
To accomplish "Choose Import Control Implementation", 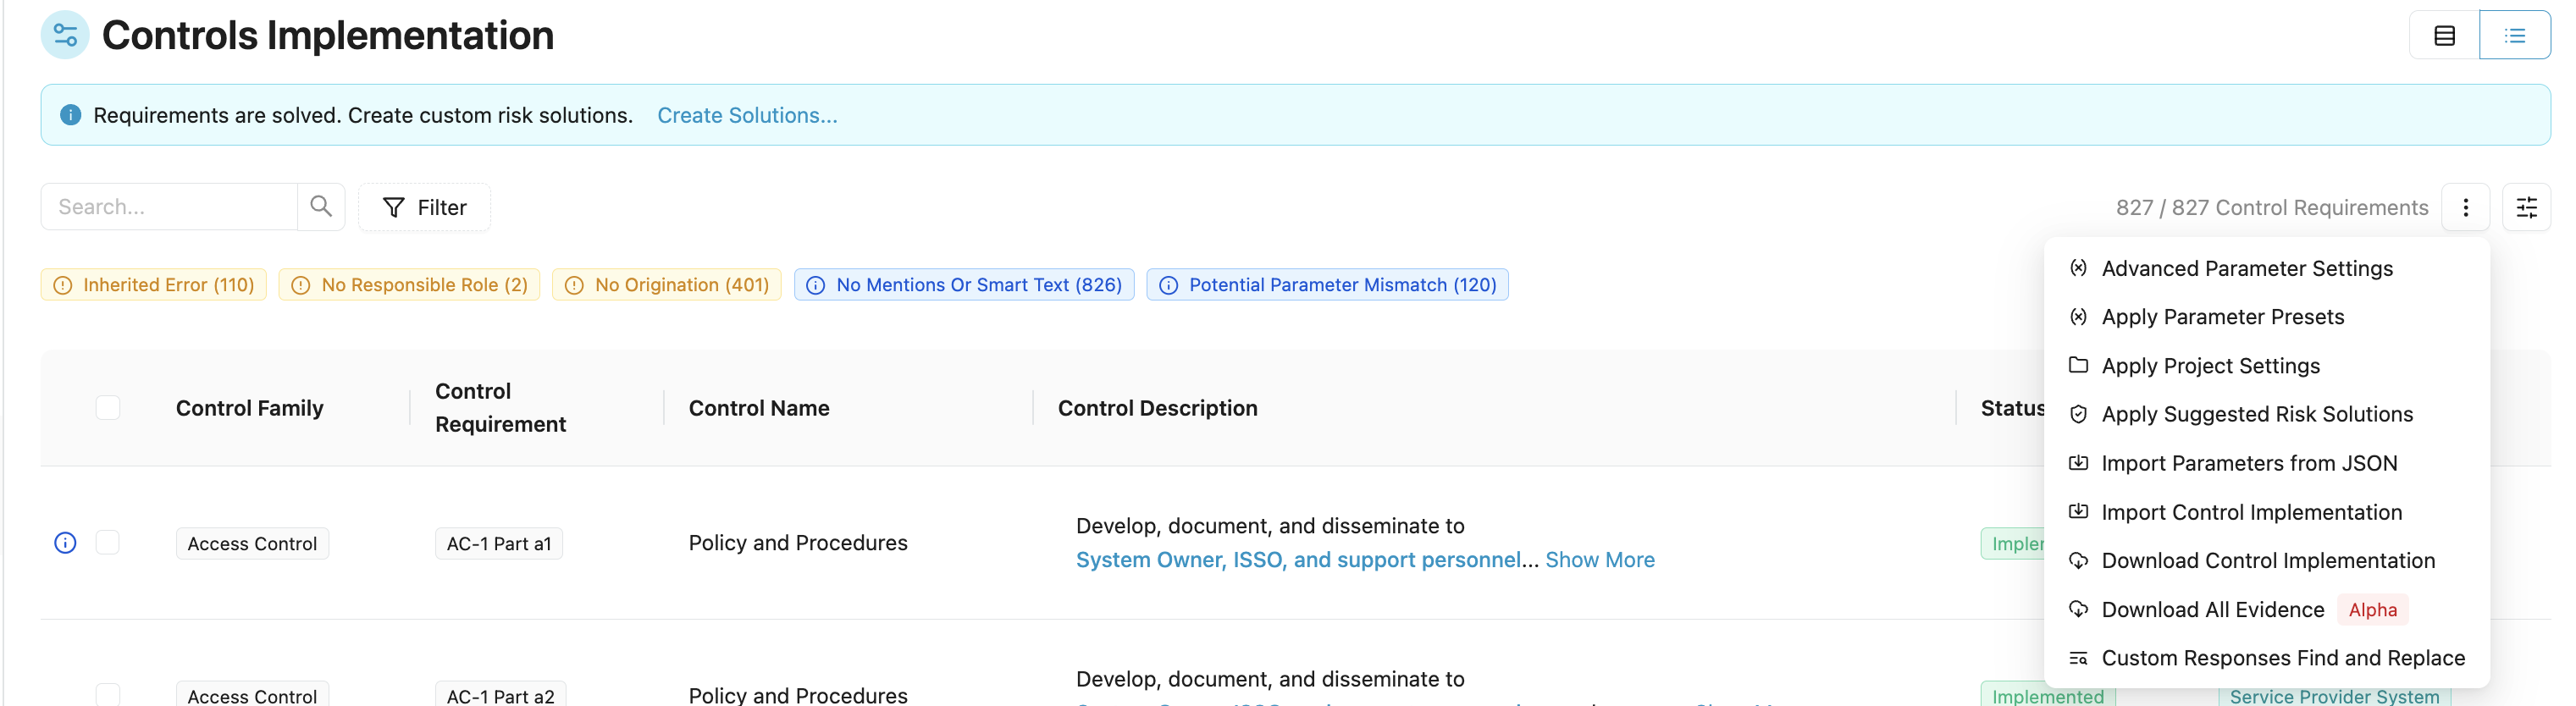I will point(2266,512).
